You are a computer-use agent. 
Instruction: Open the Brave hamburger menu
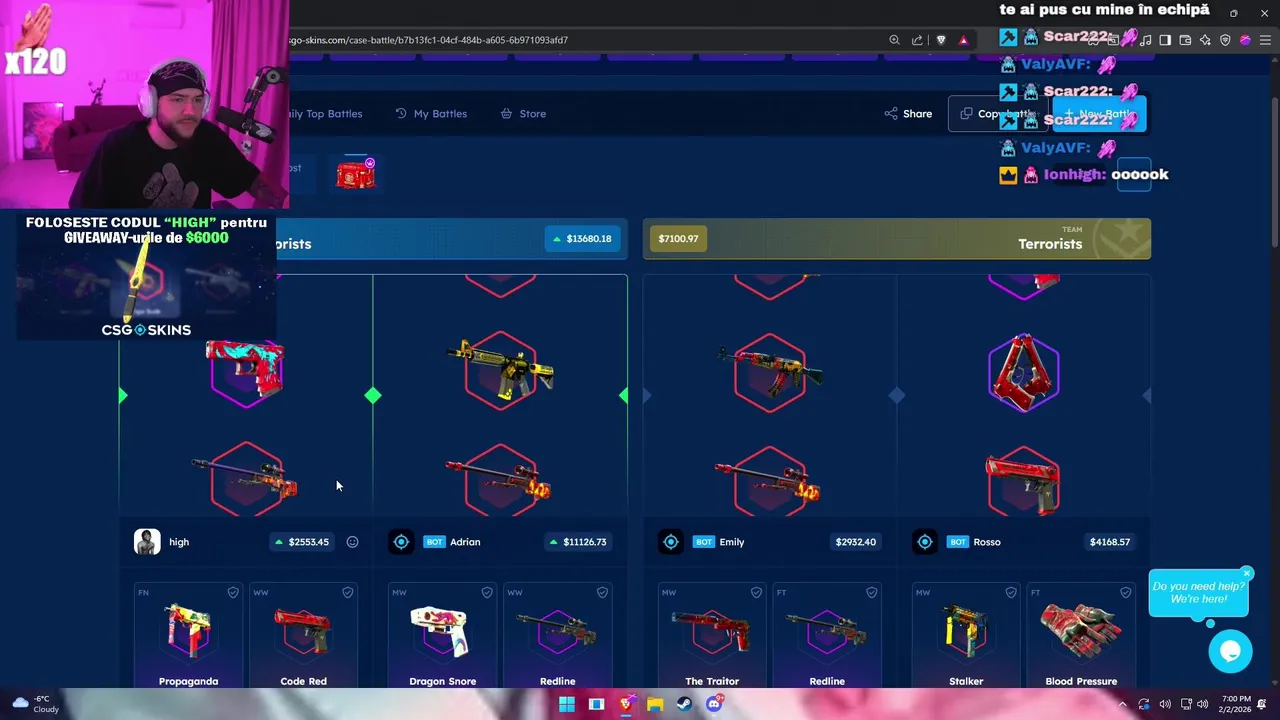pos(1264,40)
